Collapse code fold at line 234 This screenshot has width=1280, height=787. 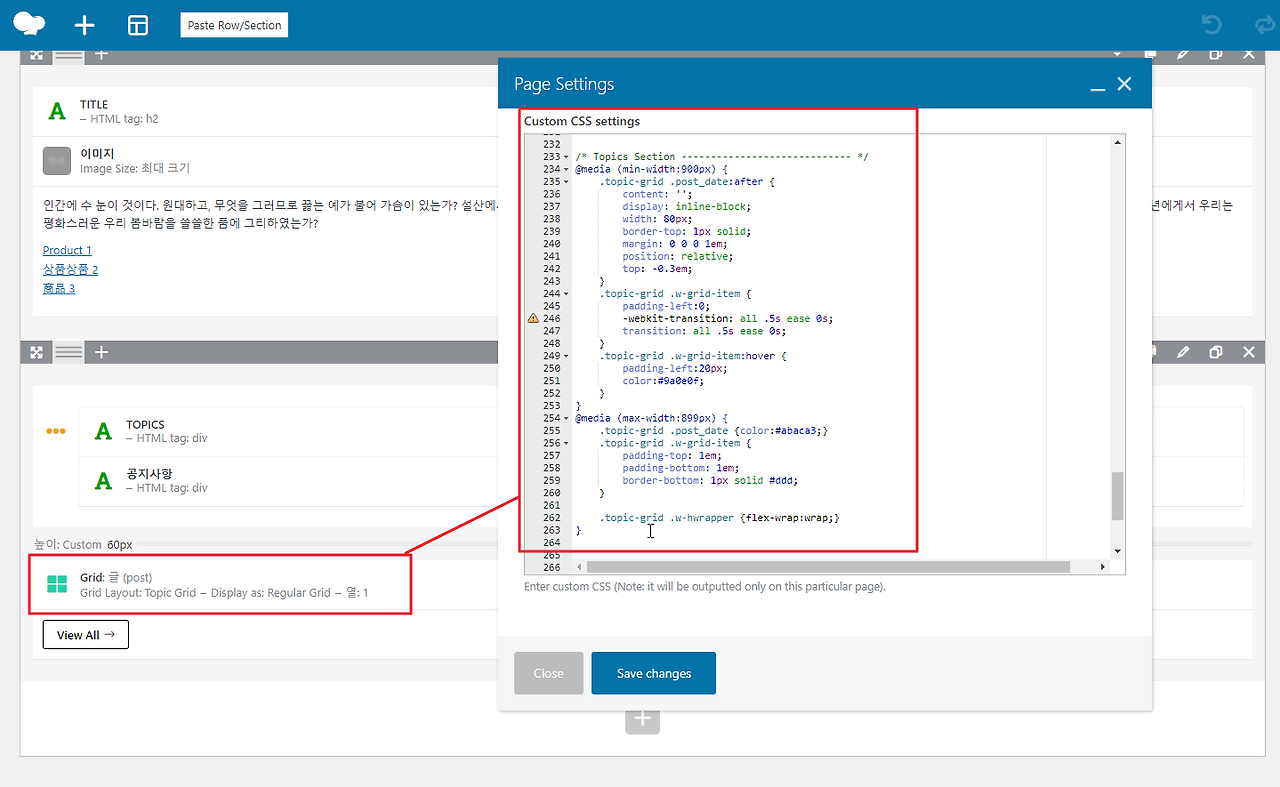[x=567, y=169]
